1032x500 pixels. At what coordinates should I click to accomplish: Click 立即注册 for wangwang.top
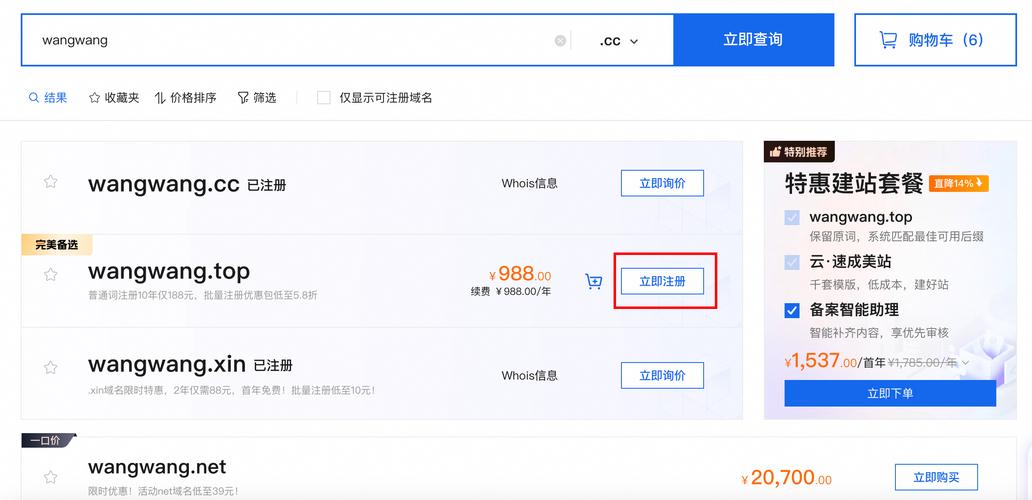tap(662, 281)
